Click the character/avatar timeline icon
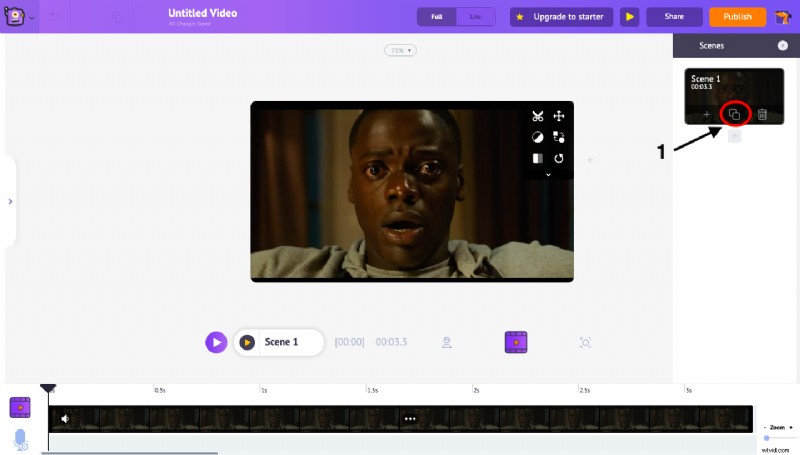This screenshot has height=455, width=800. click(x=447, y=343)
